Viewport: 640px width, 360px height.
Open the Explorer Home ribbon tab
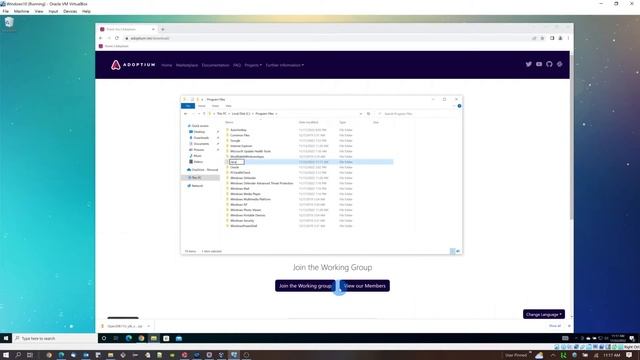click(202, 106)
